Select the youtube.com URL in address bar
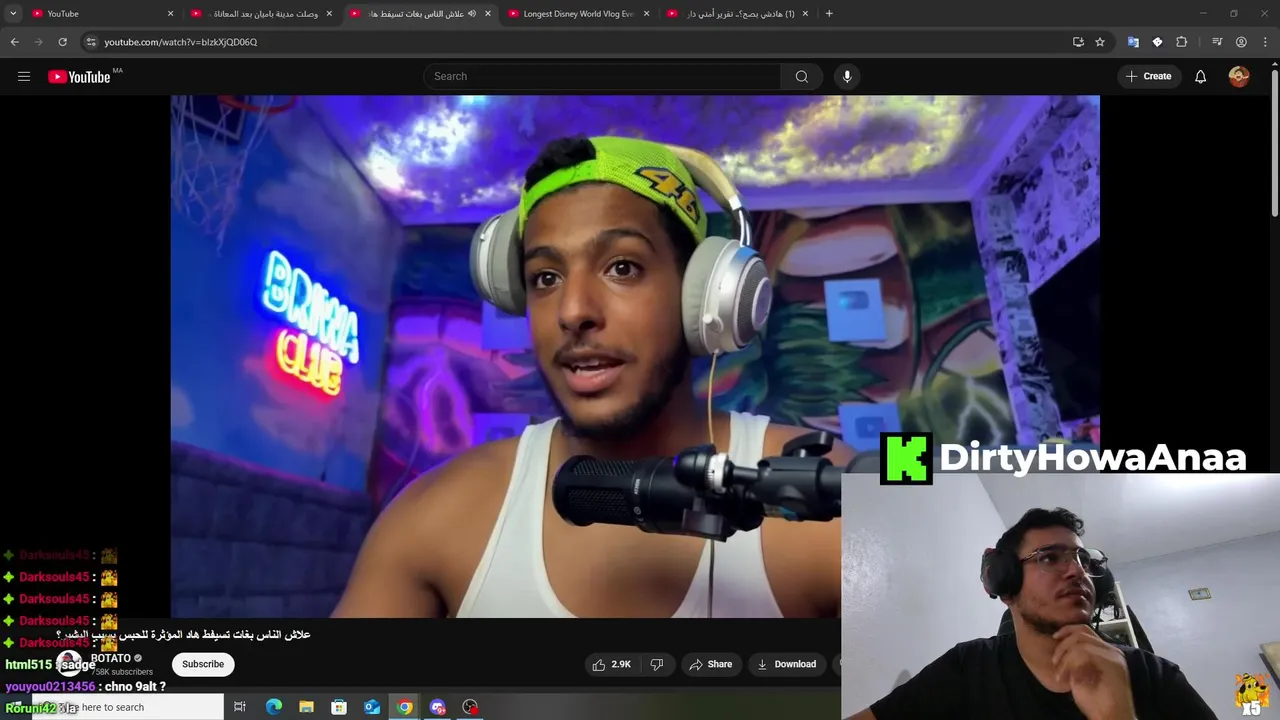Image resolution: width=1280 pixels, height=720 pixels. click(181, 42)
